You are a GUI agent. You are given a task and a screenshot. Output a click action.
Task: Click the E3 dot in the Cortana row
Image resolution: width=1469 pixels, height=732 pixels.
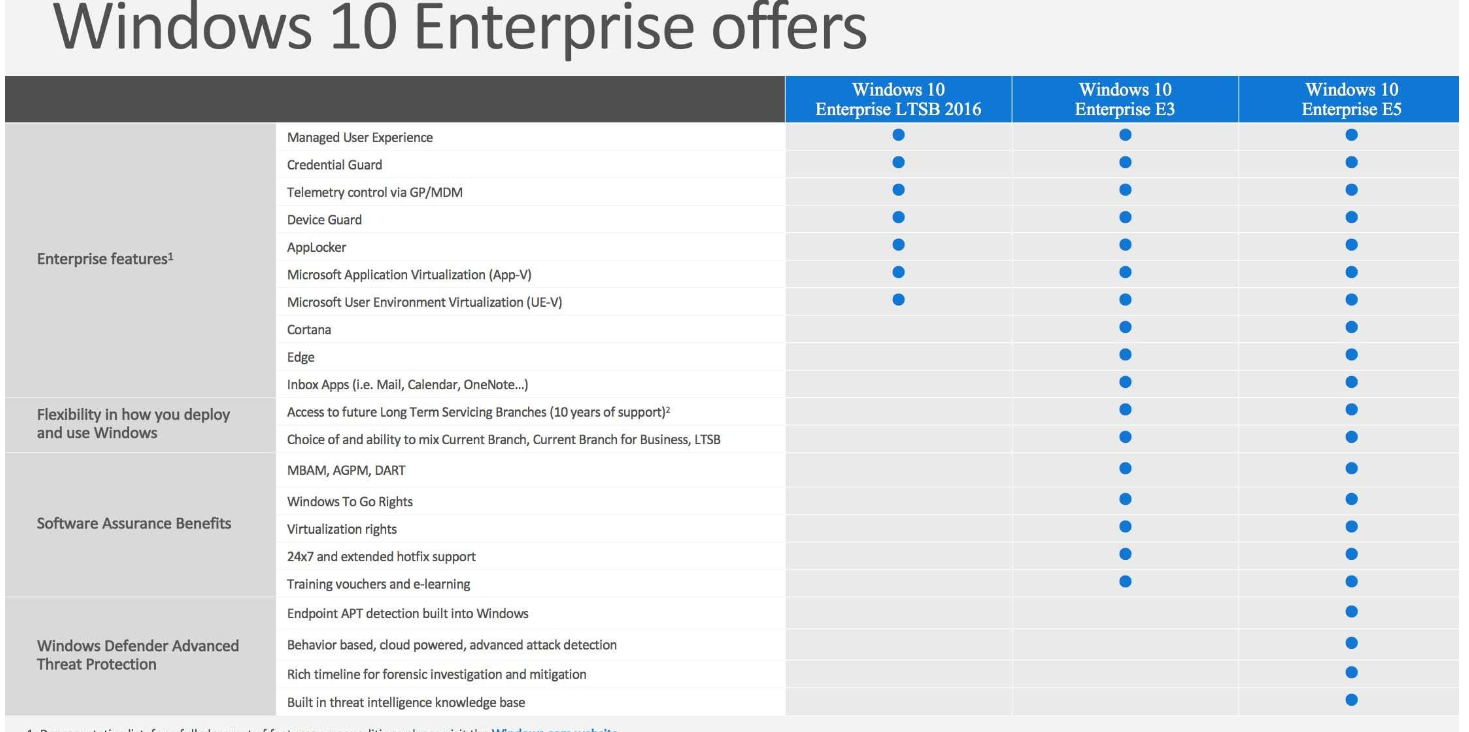coord(1125,326)
